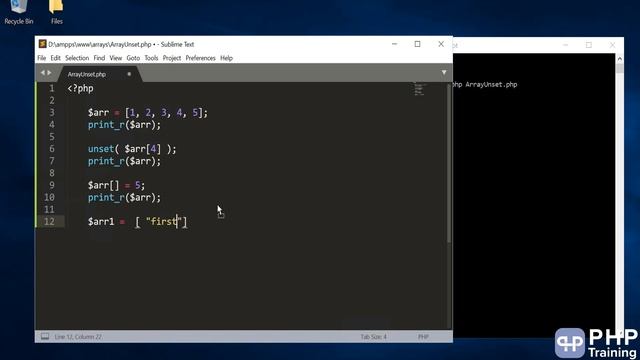
Task: Open the Find menu
Action: (x=99, y=58)
